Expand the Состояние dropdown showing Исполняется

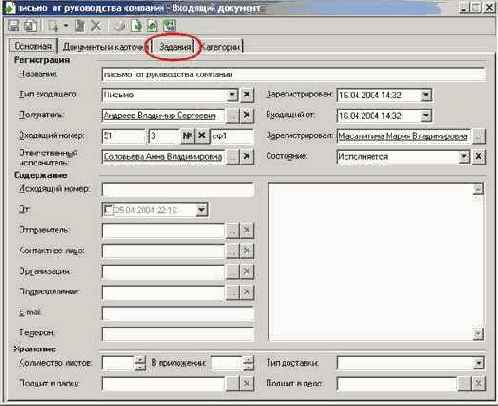point(464,156)
